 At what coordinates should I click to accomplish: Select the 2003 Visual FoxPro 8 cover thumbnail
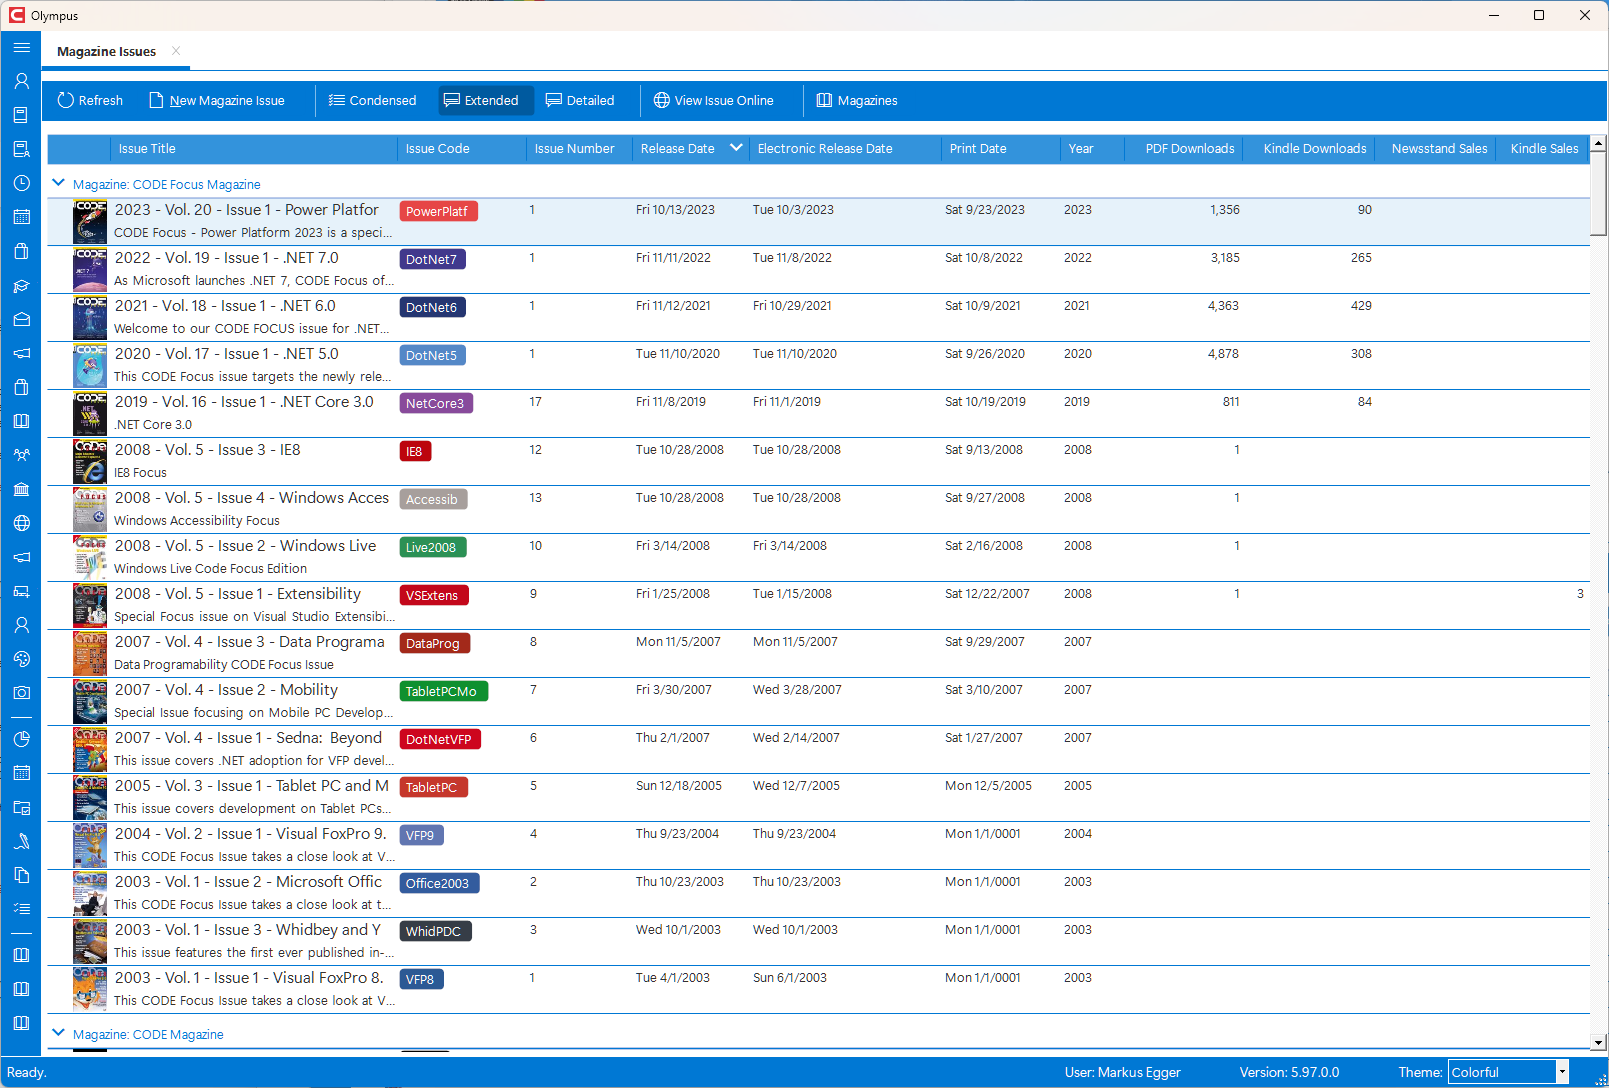tap(90, 990)
